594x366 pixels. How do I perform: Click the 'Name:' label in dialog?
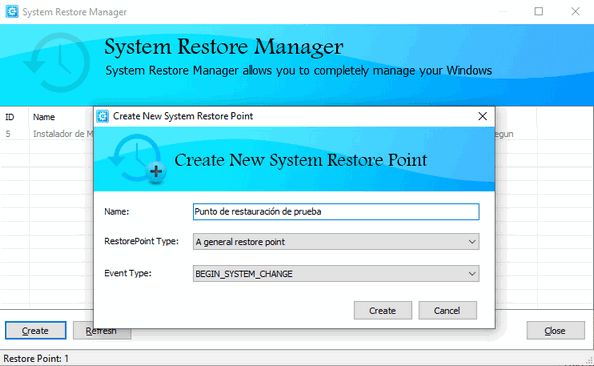point(117,211)
